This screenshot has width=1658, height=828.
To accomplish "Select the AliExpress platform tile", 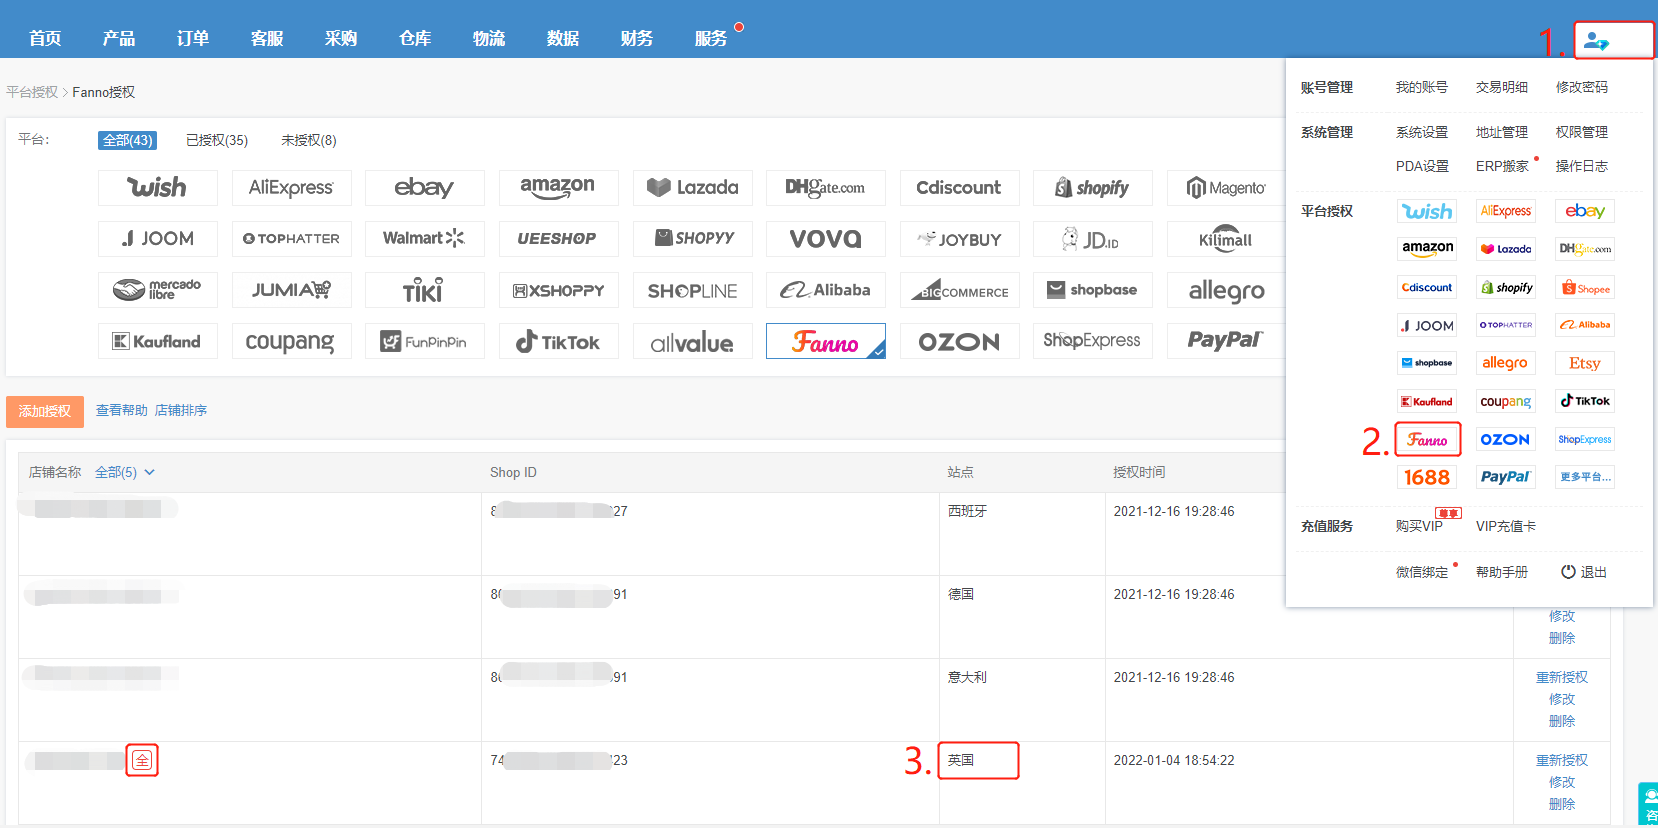I will (291, 188).
